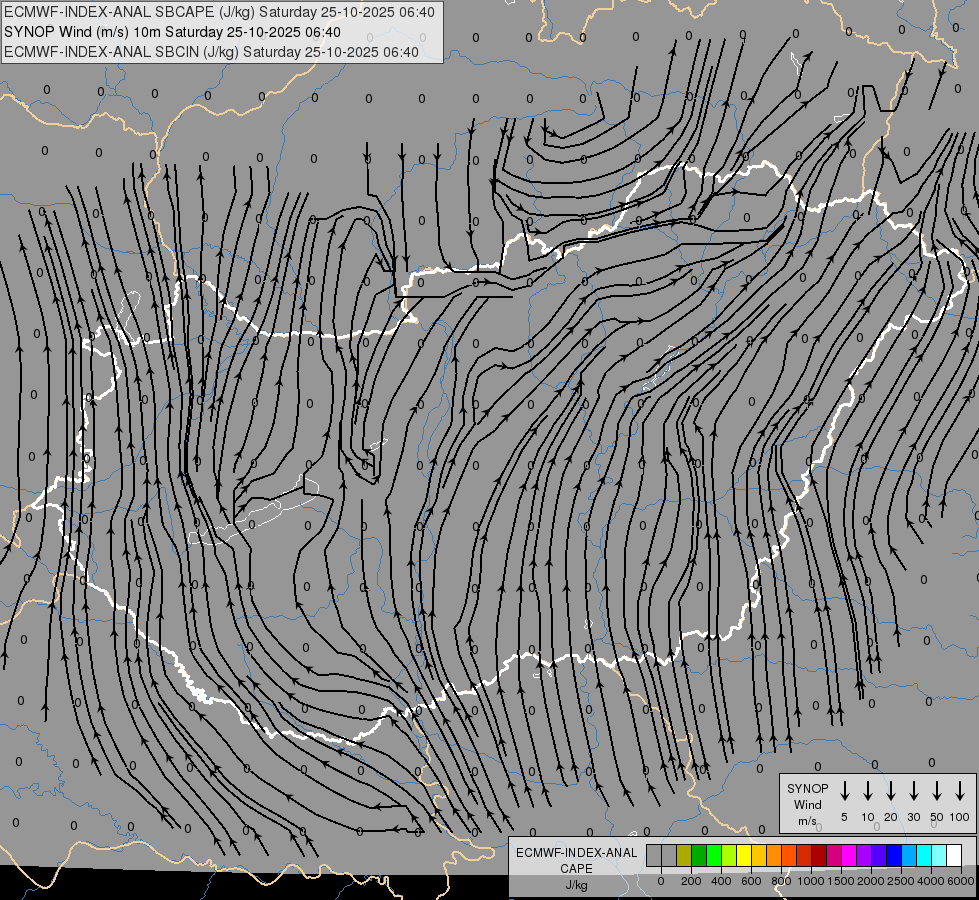Click the 5 m/s wind arrow in legend

click(845, 791)
